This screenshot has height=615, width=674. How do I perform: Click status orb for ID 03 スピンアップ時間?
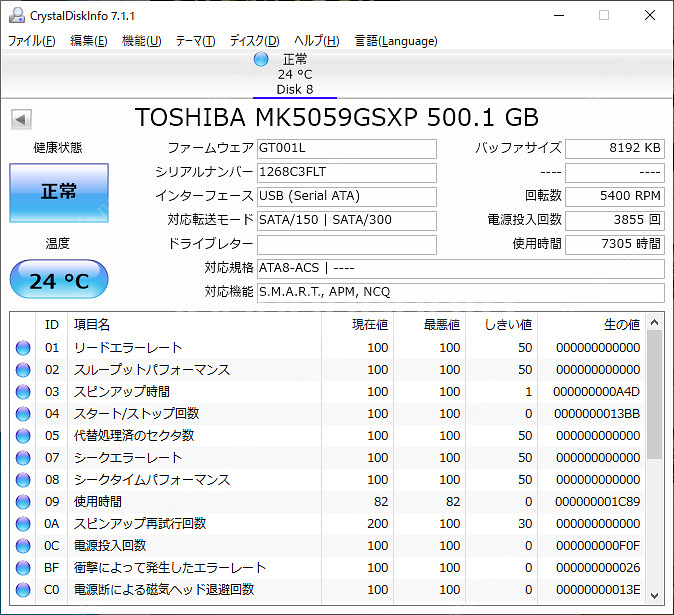tap(23, 392)
